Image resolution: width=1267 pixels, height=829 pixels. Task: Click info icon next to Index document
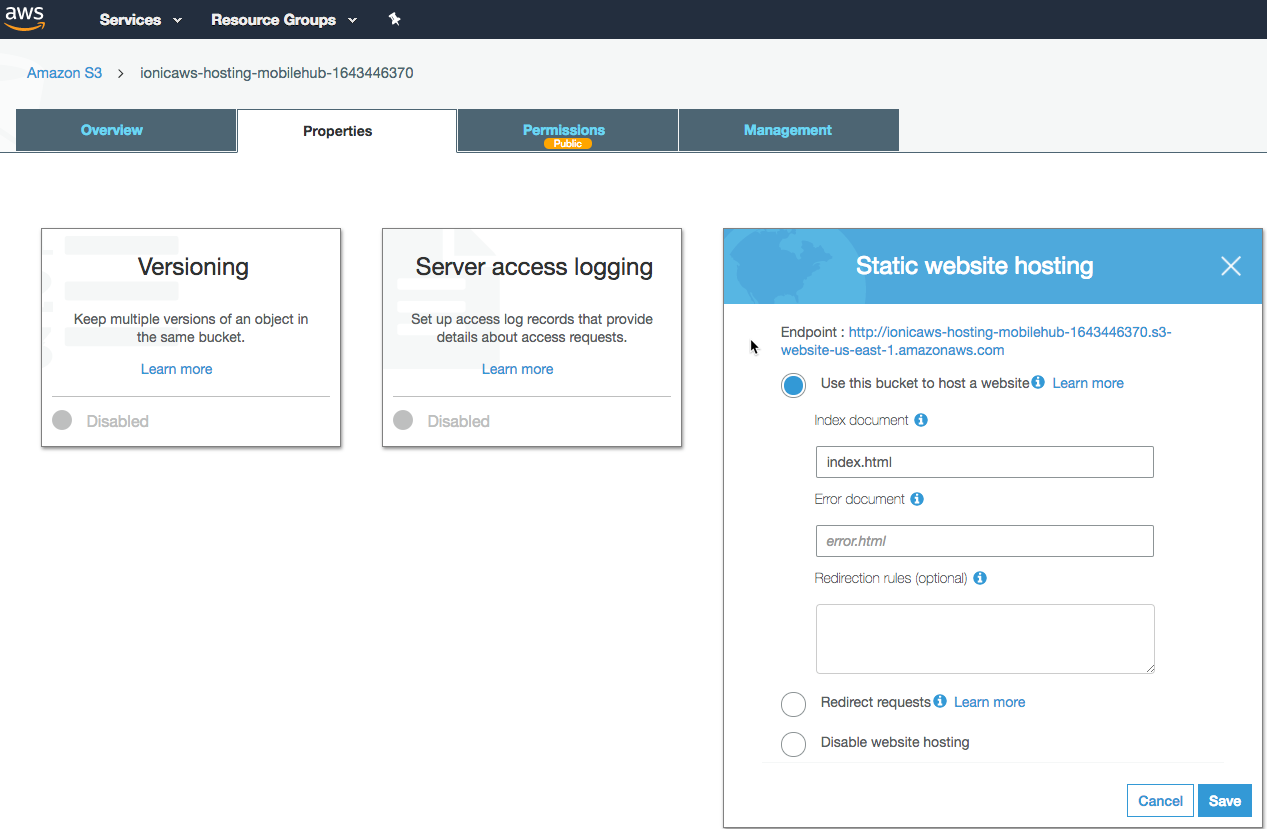[921, 420]
